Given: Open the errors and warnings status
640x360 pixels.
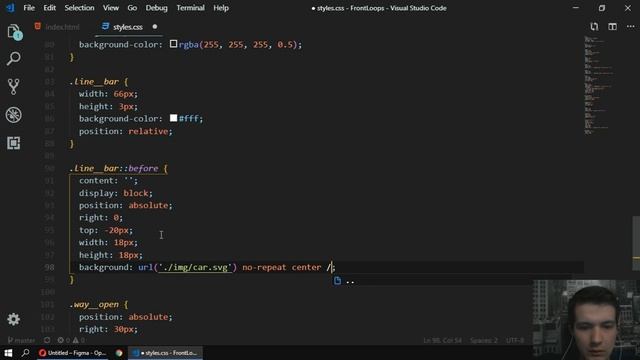Looking at the screenshot, I should (x=71, y=340).
